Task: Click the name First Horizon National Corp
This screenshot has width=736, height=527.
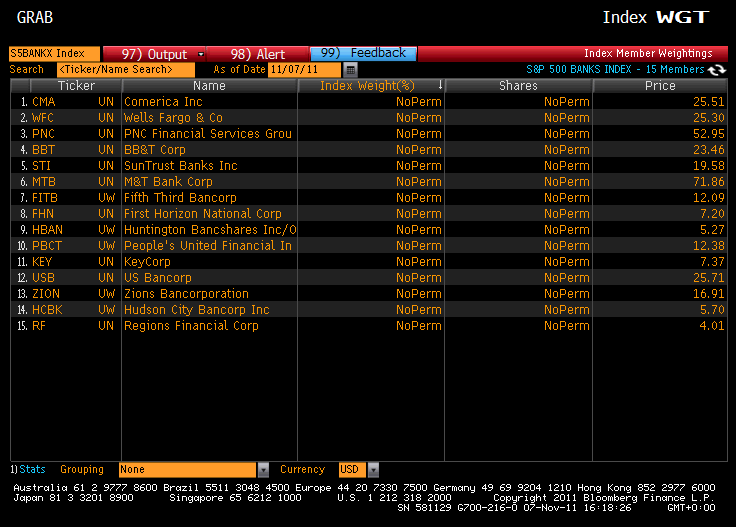Action: tap(203, 214)
